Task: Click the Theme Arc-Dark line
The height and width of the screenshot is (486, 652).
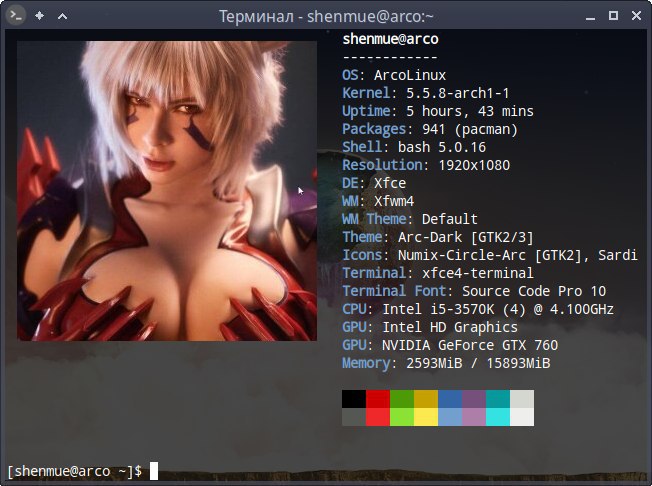Action: (x=437, y=237)
